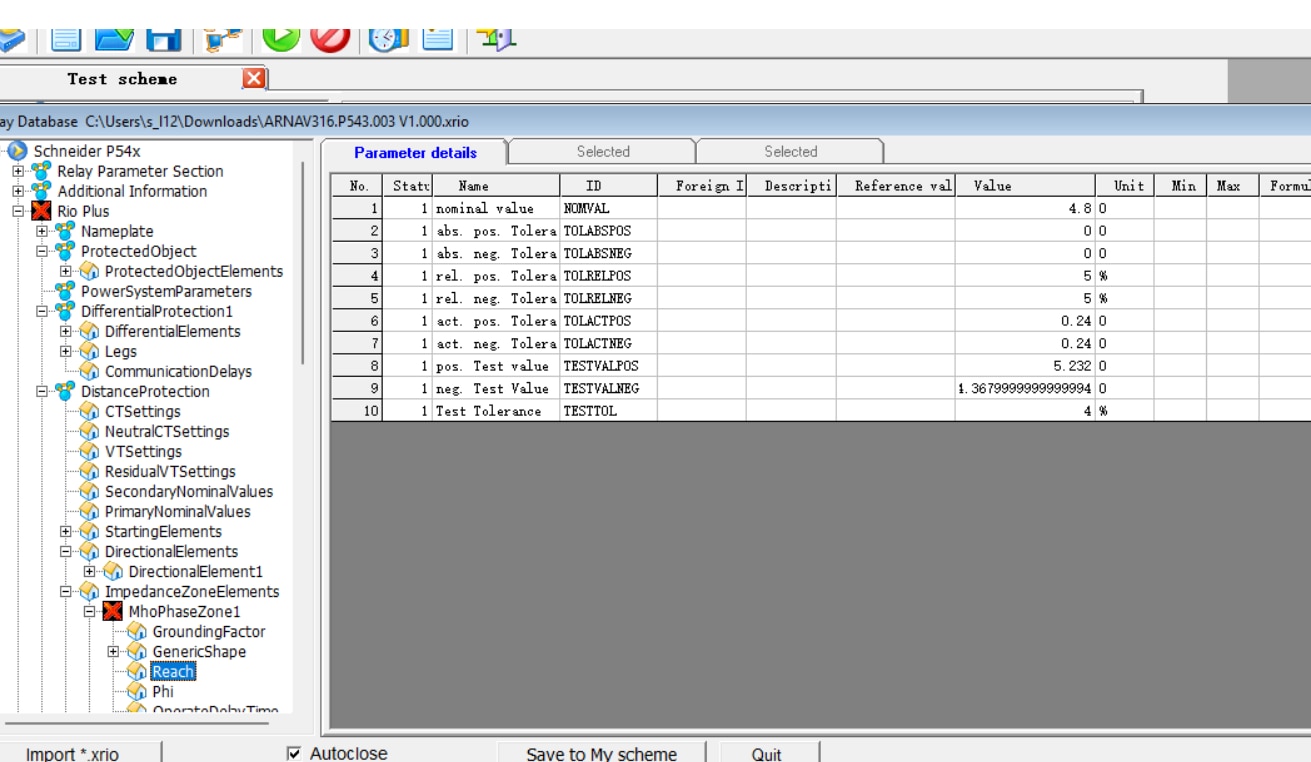Click the Value column header
Viewport: 1311px width, 762px height.
point(1025,185)
